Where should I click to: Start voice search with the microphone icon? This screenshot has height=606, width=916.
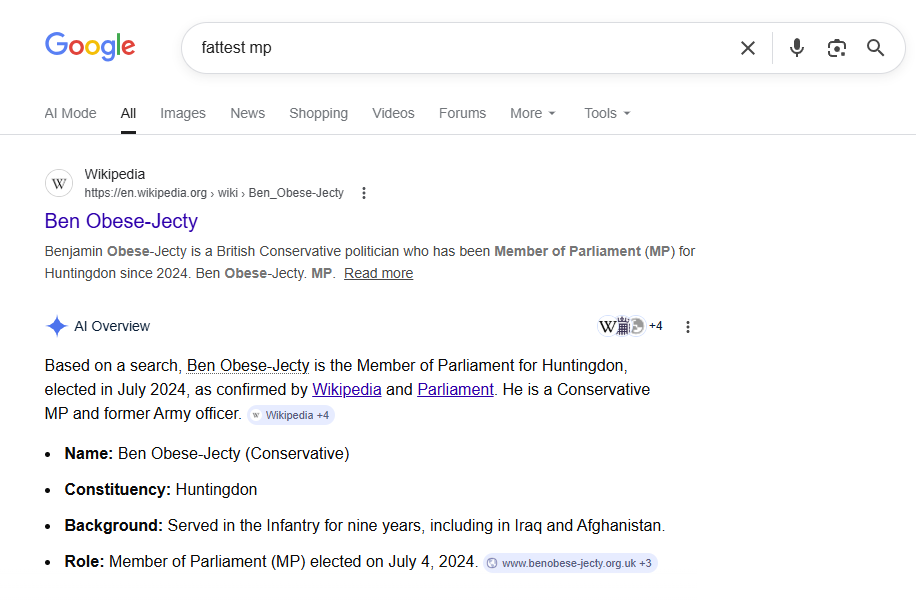(797, 48)
